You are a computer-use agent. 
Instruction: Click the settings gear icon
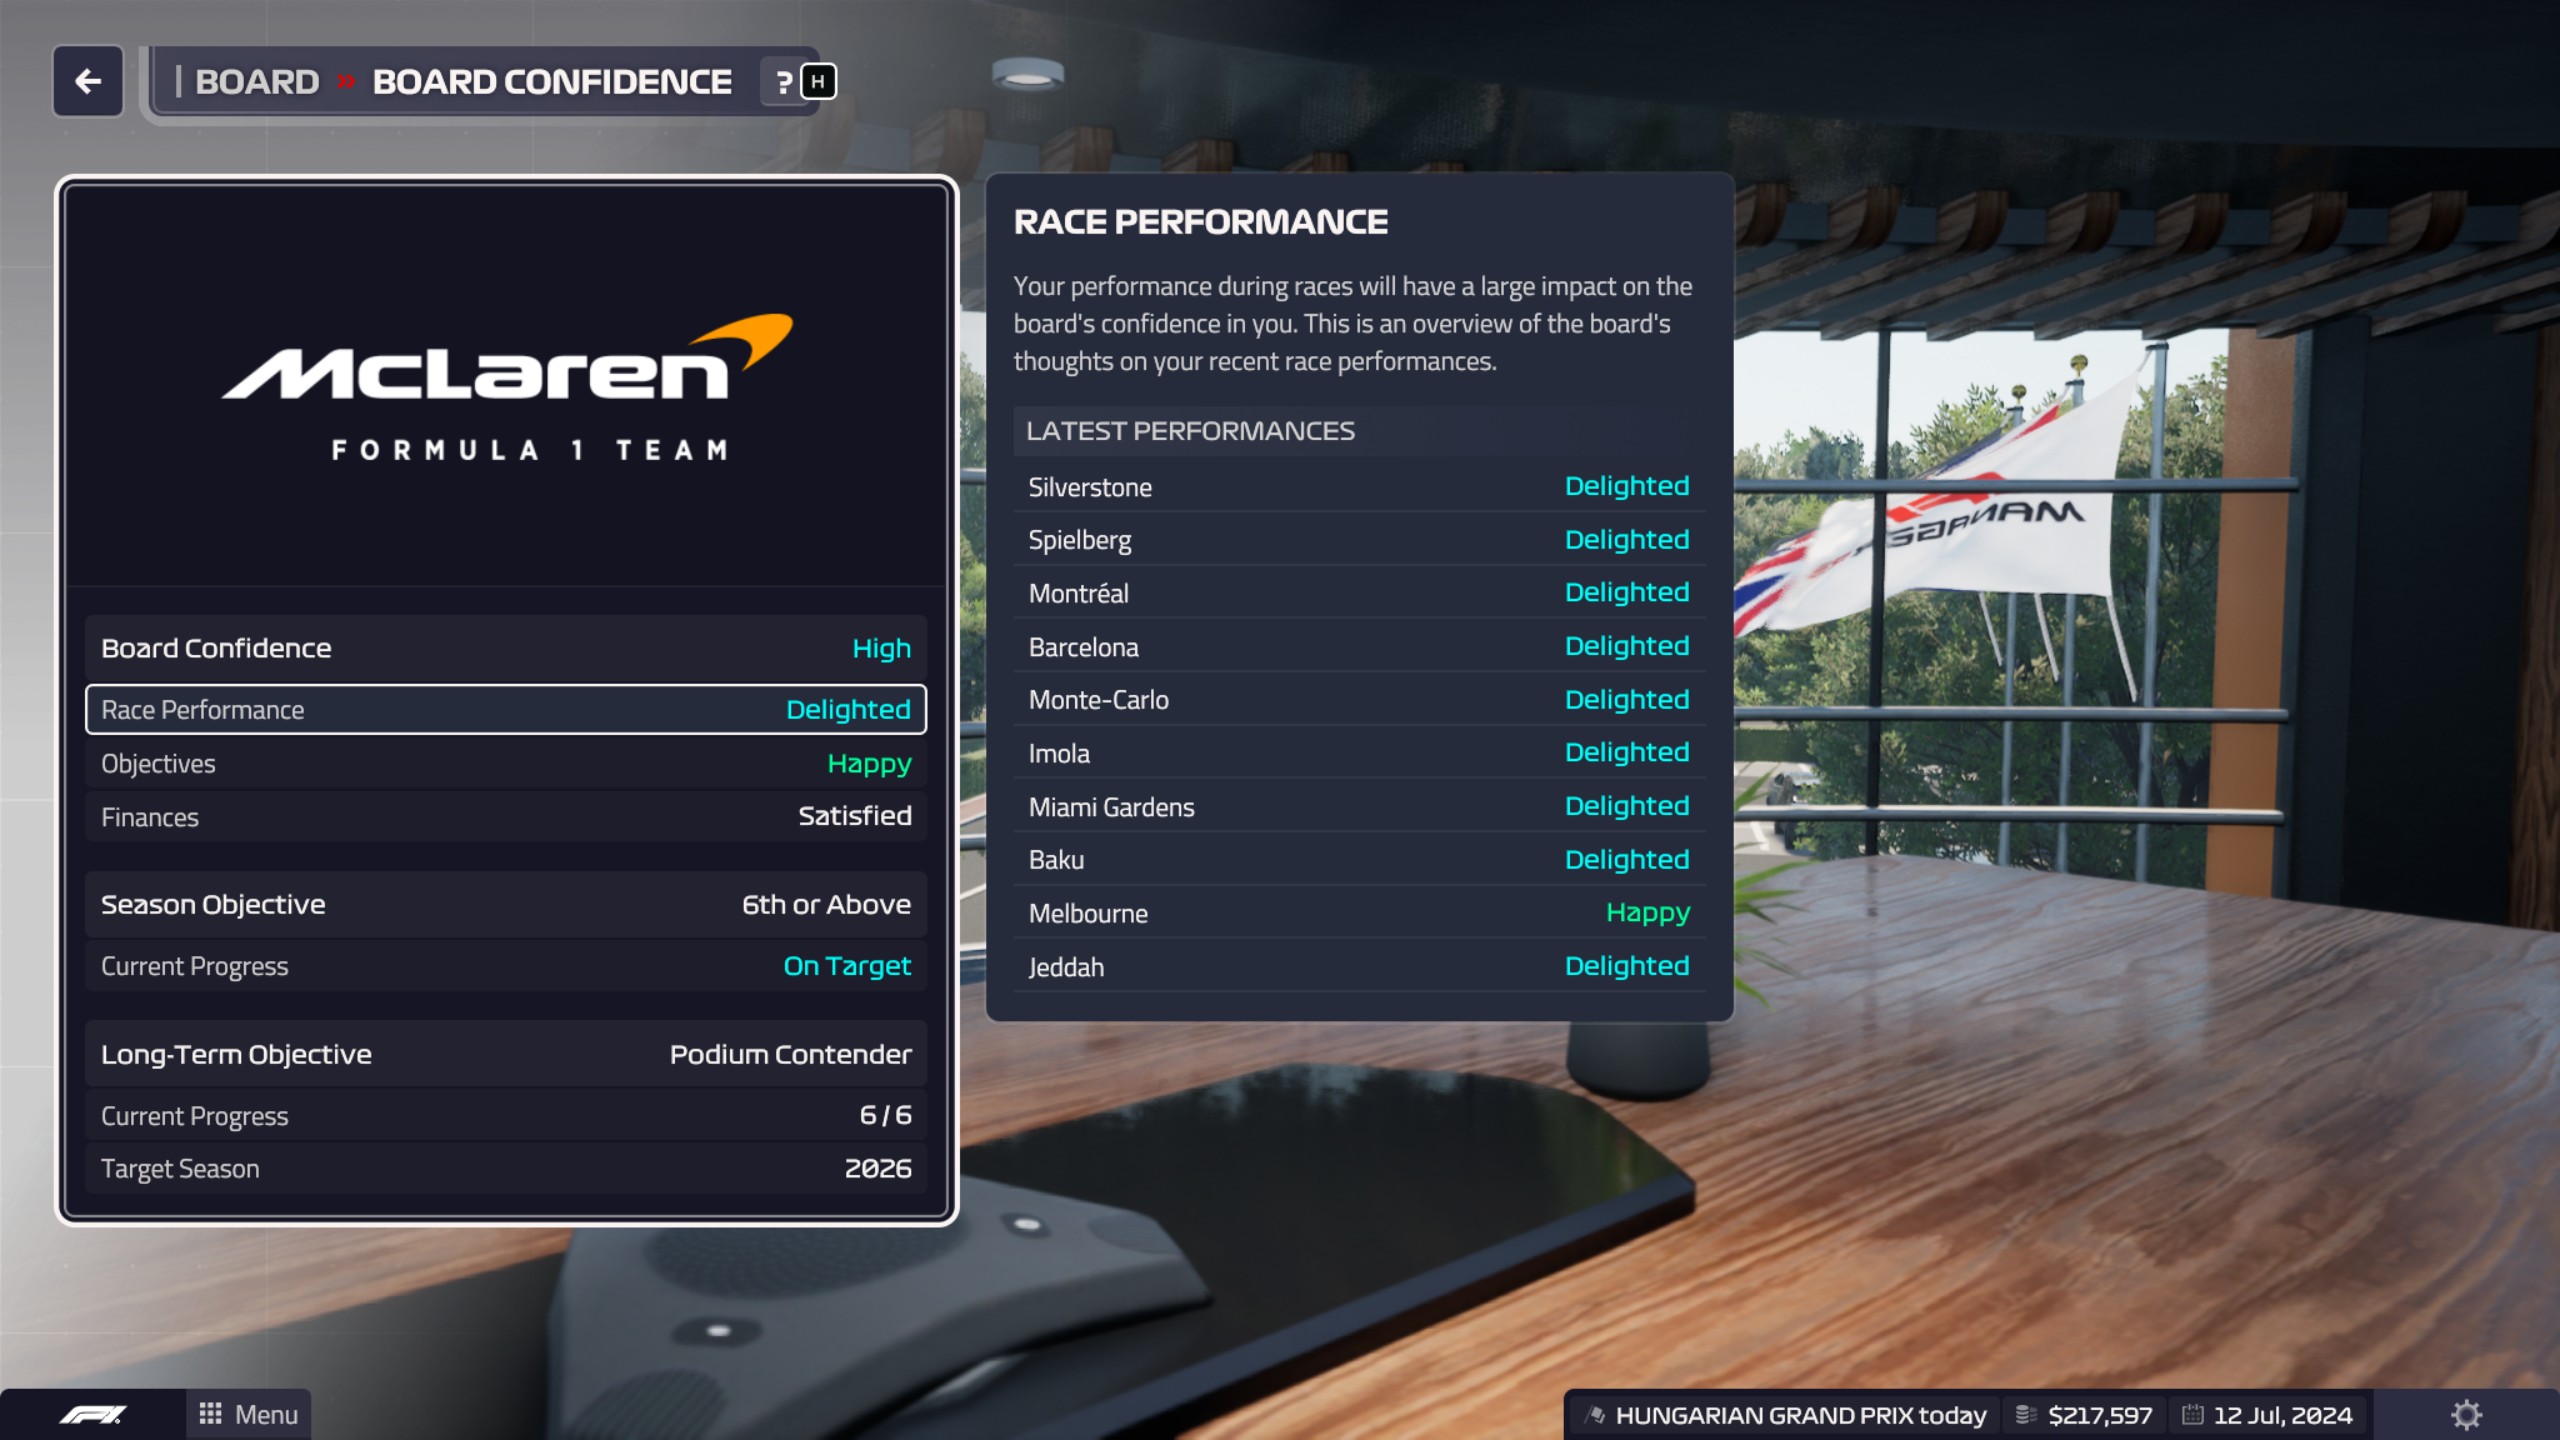click(x=2466, y=1414)
